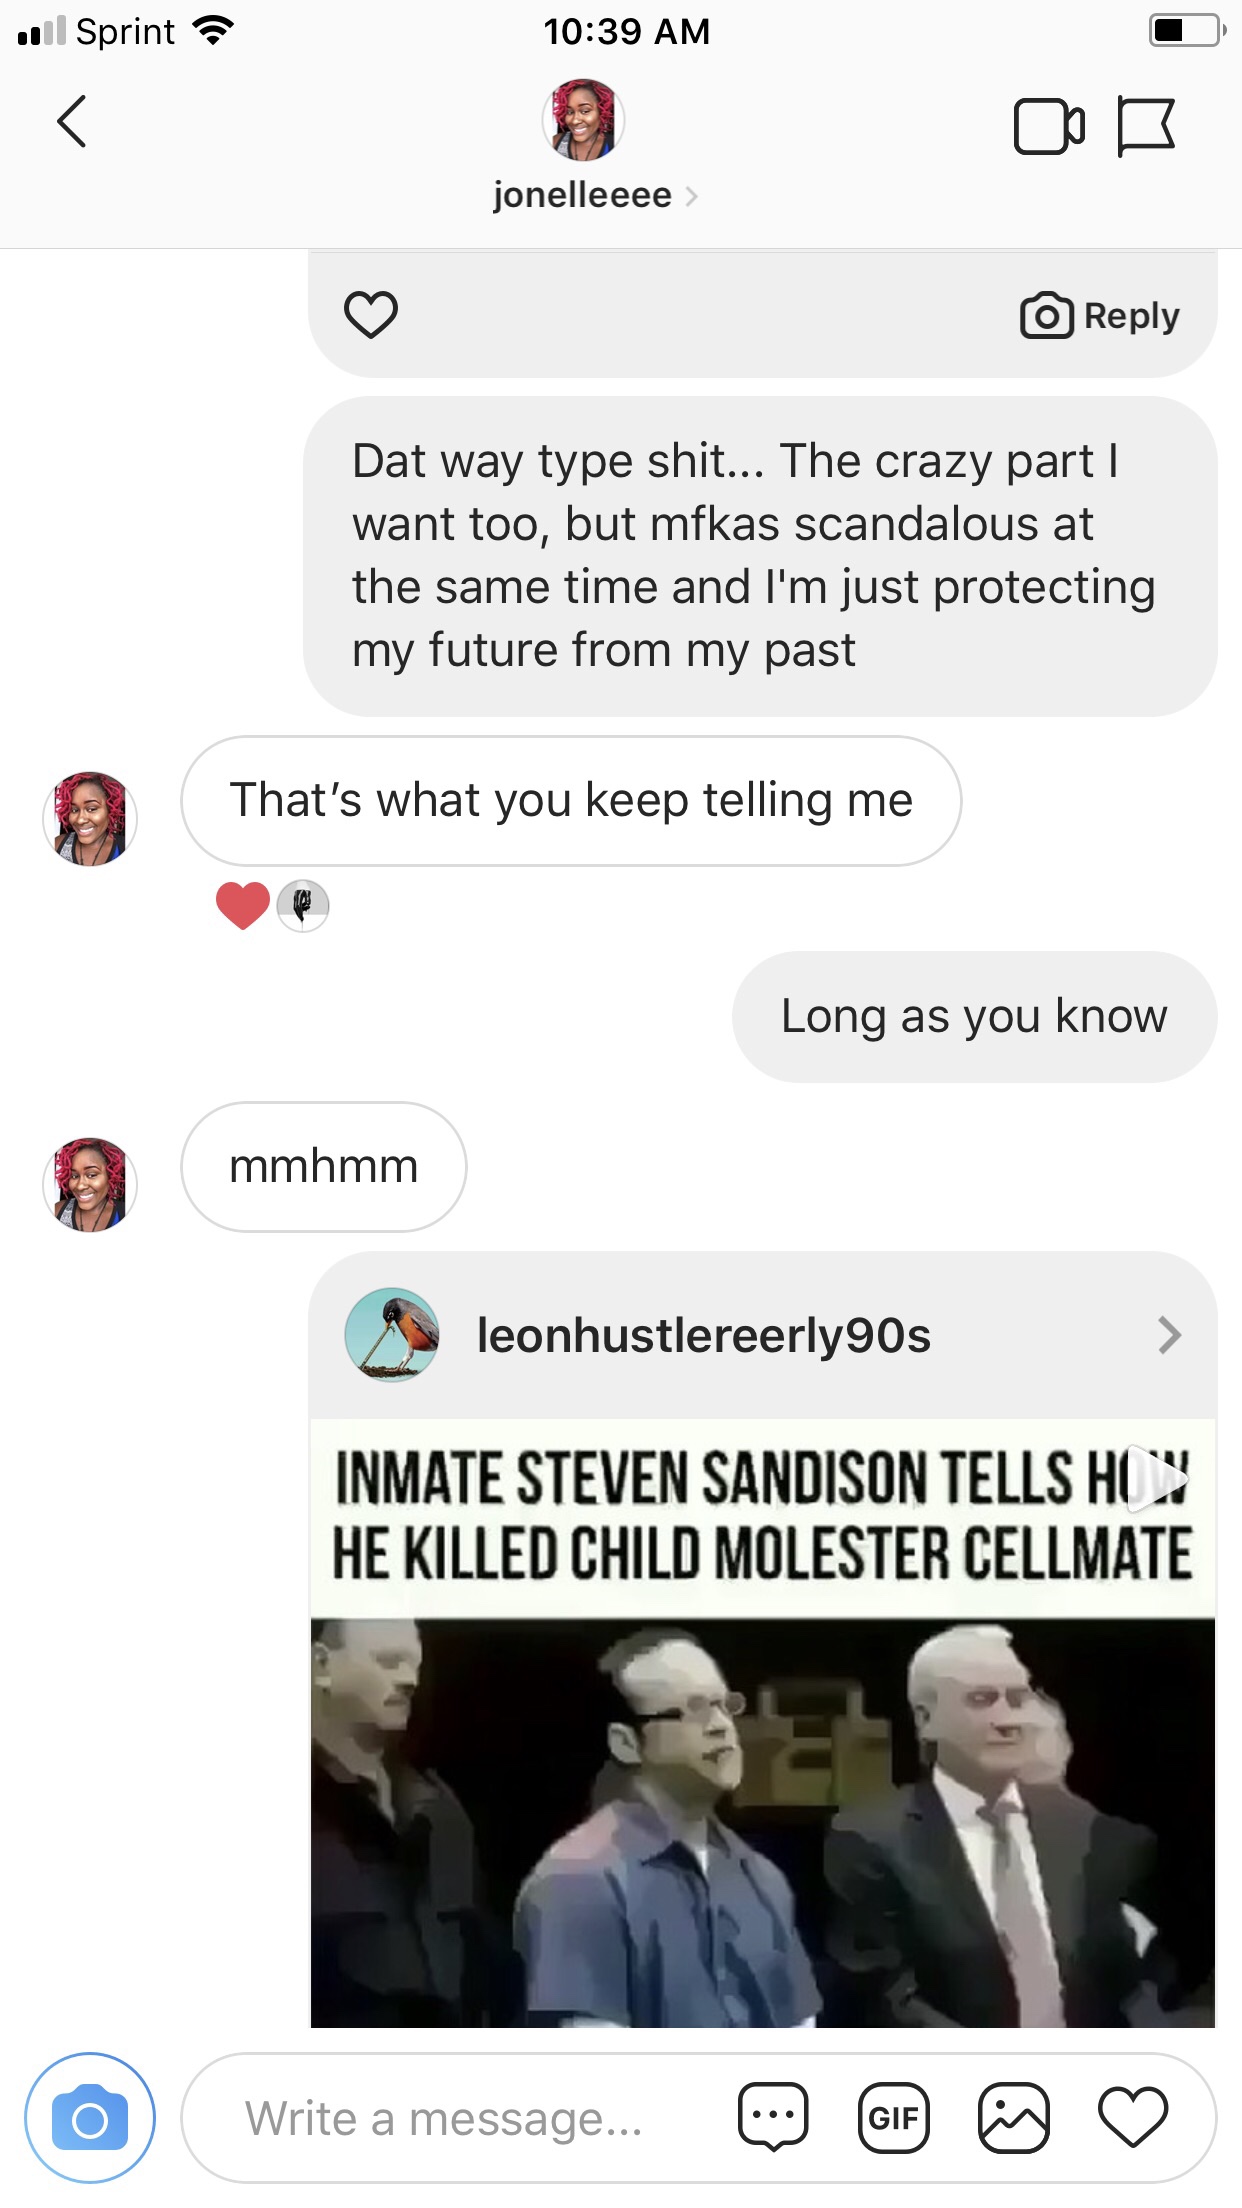
Task: Reply to the story with camera
Action: [x=1100, y=316]
